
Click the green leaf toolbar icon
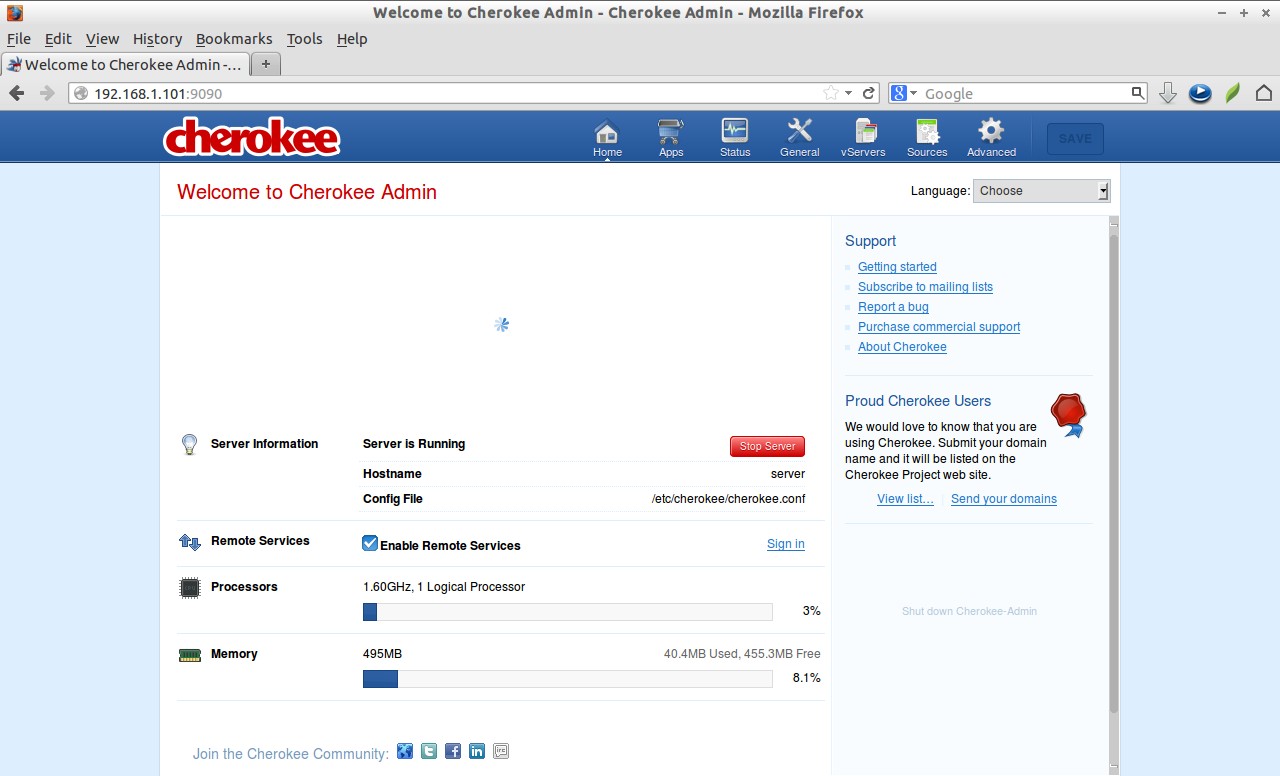point(1233,93)
